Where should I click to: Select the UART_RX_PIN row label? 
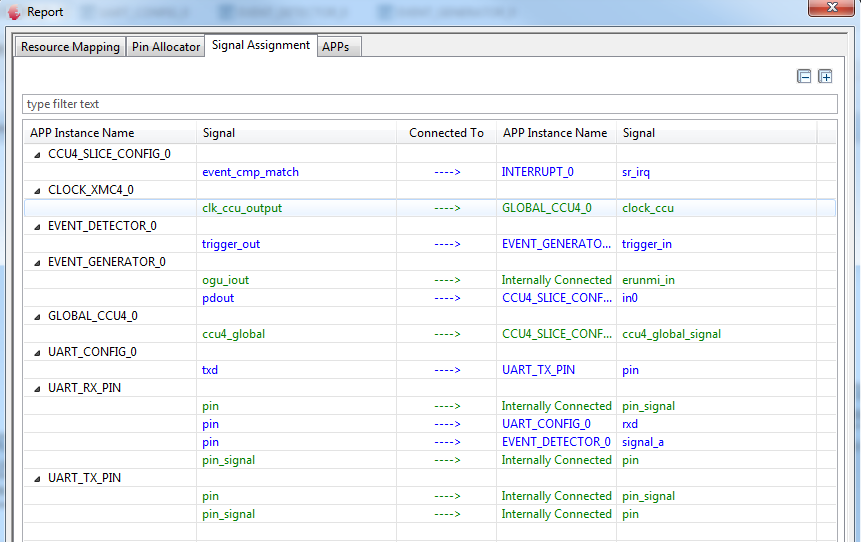[84, 388]
